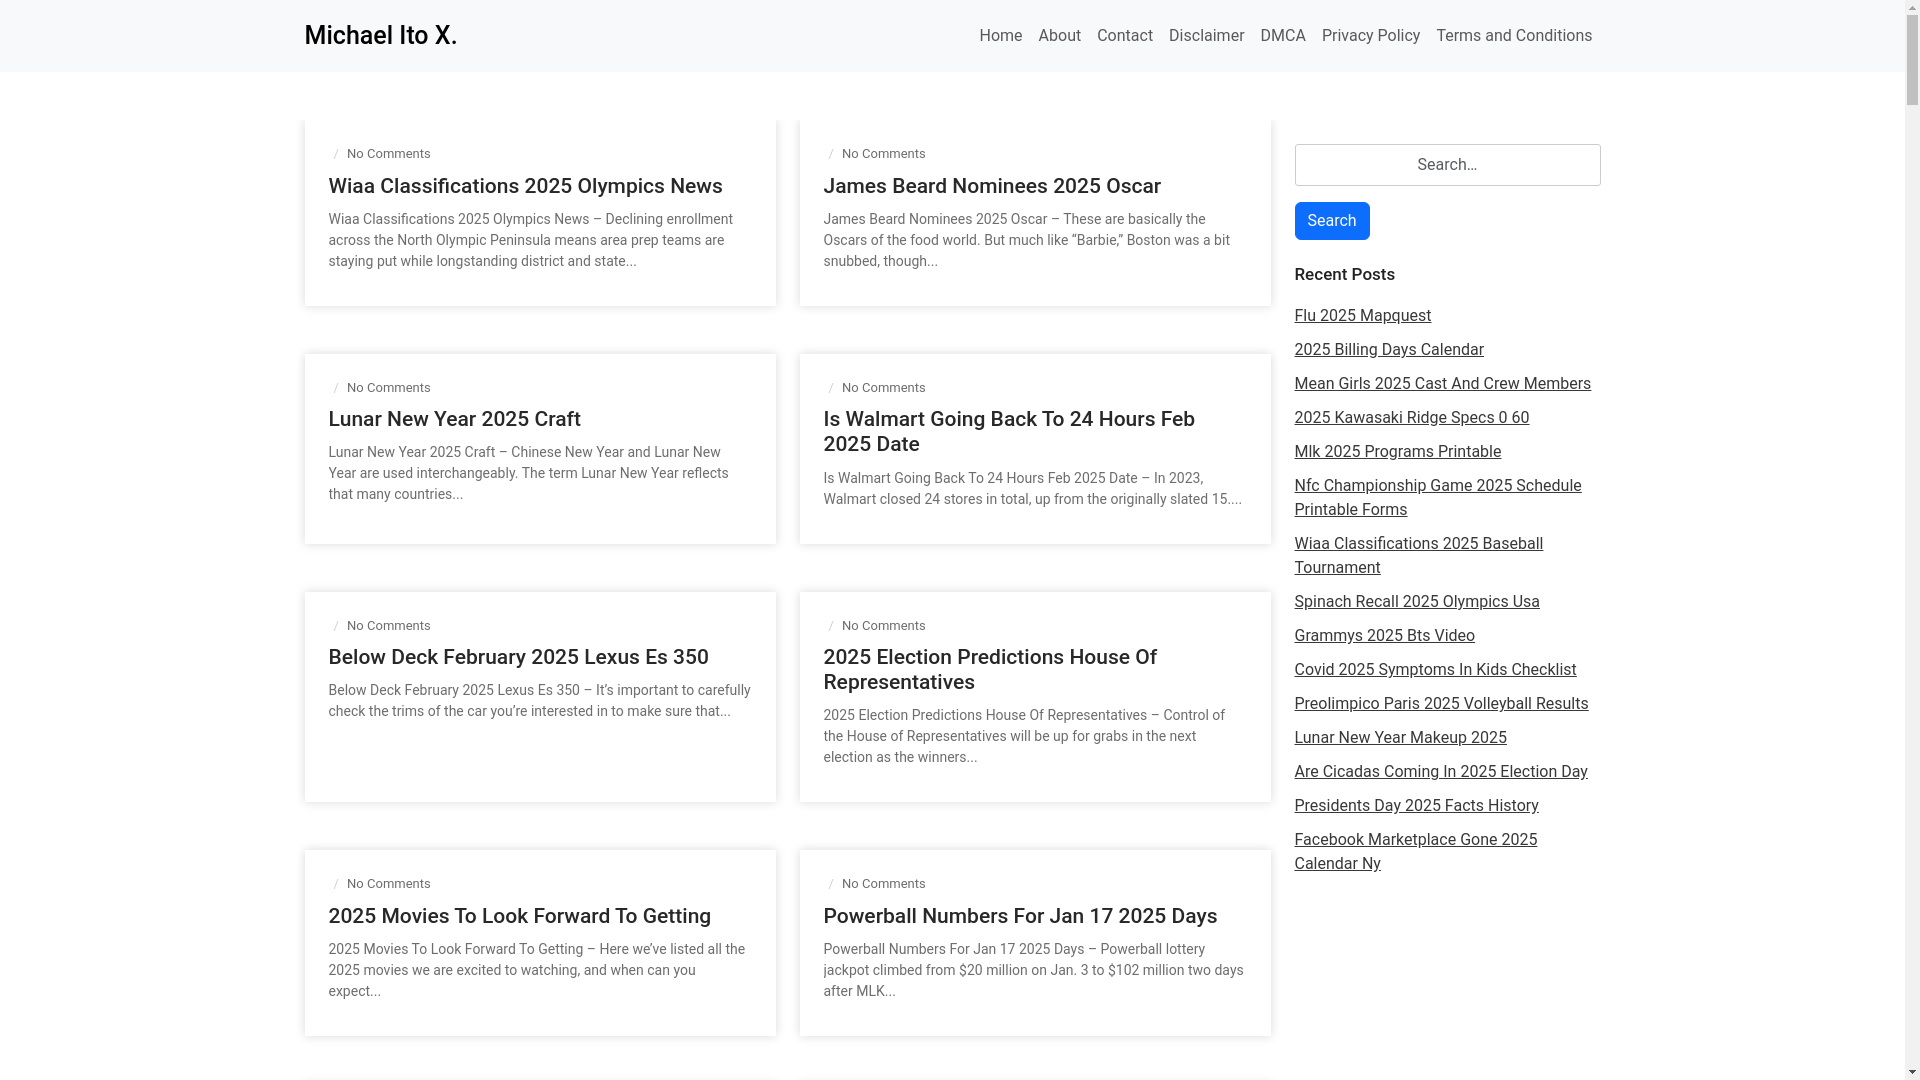Click excerpt text "carefully check the trims of the car"
This screenshot has width=1920, height=1080.
(540, 701)
